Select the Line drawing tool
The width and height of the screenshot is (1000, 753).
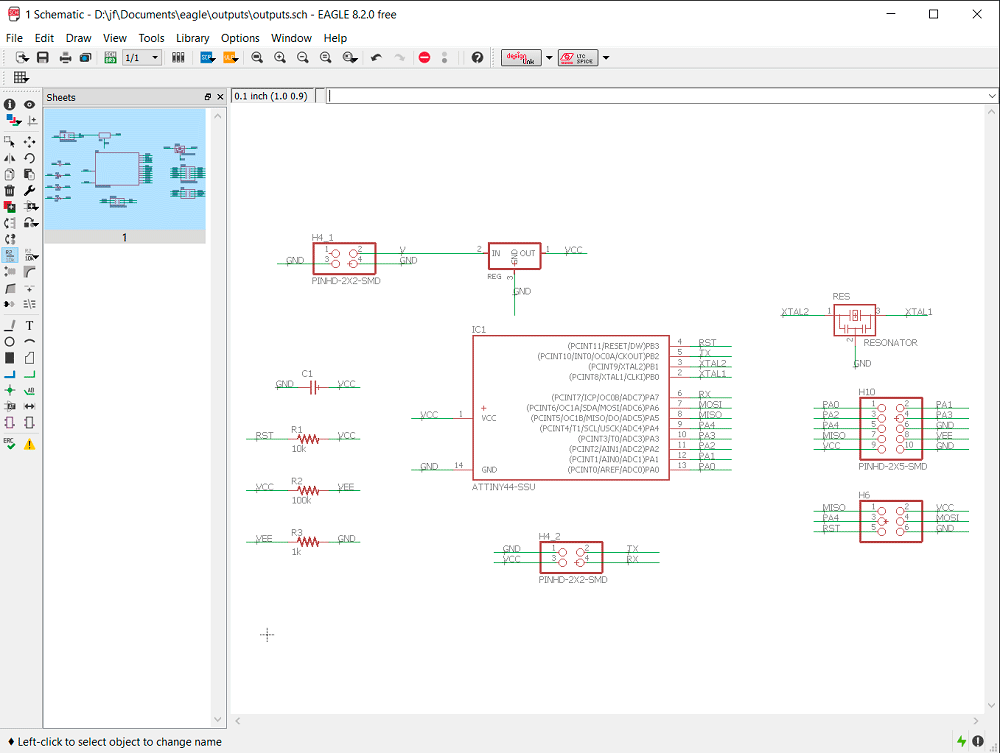coord(10,325)
